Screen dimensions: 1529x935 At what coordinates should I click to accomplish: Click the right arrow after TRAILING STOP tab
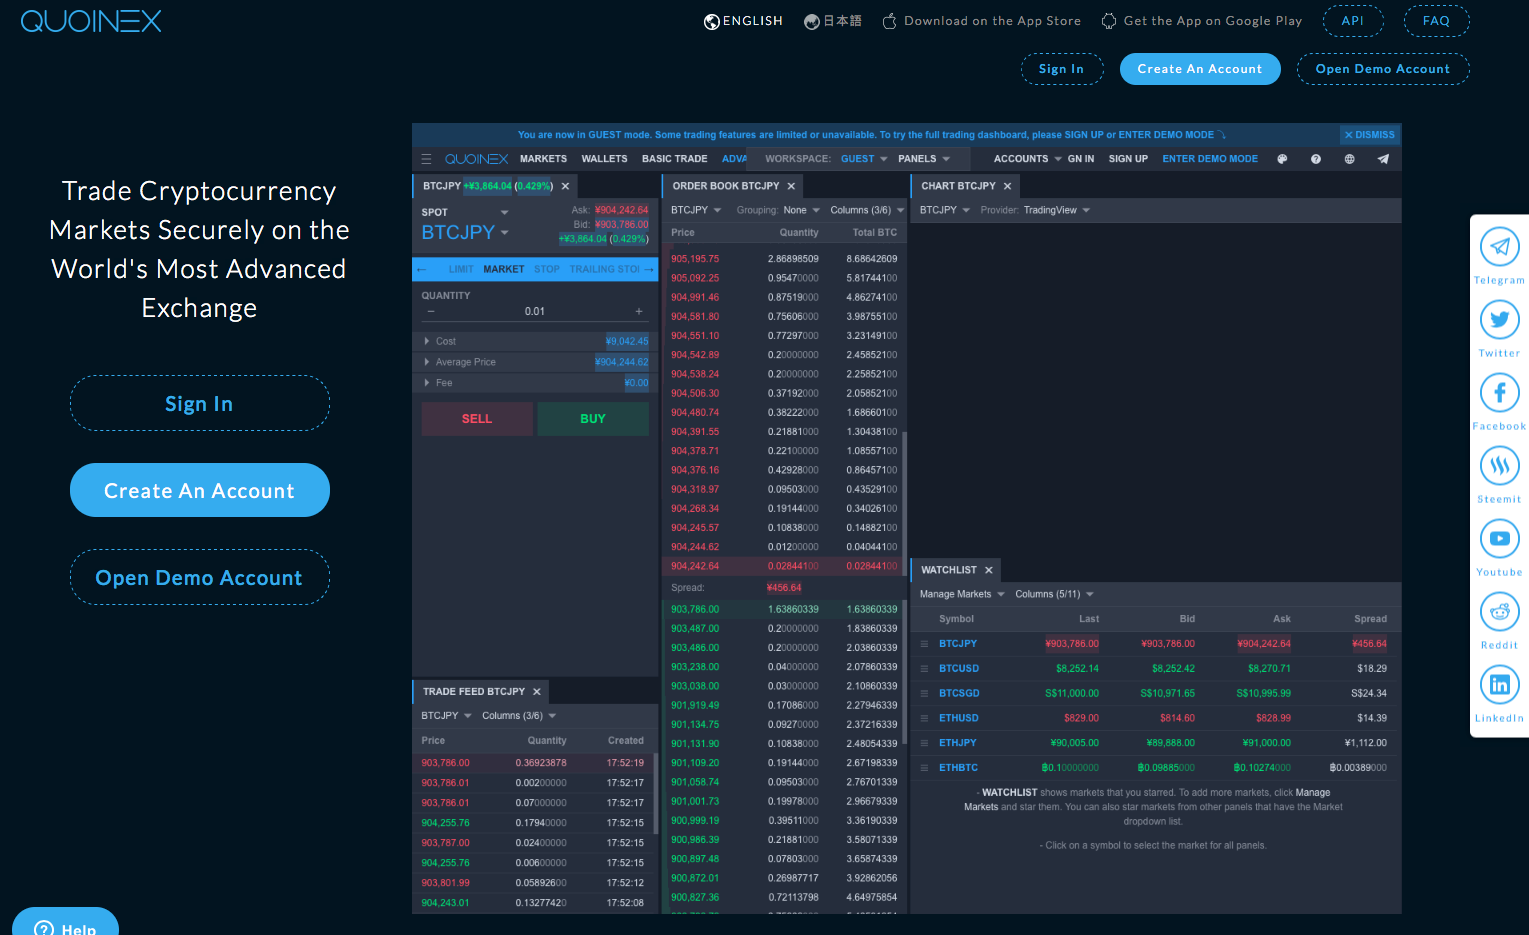click(x=649, y=269)
